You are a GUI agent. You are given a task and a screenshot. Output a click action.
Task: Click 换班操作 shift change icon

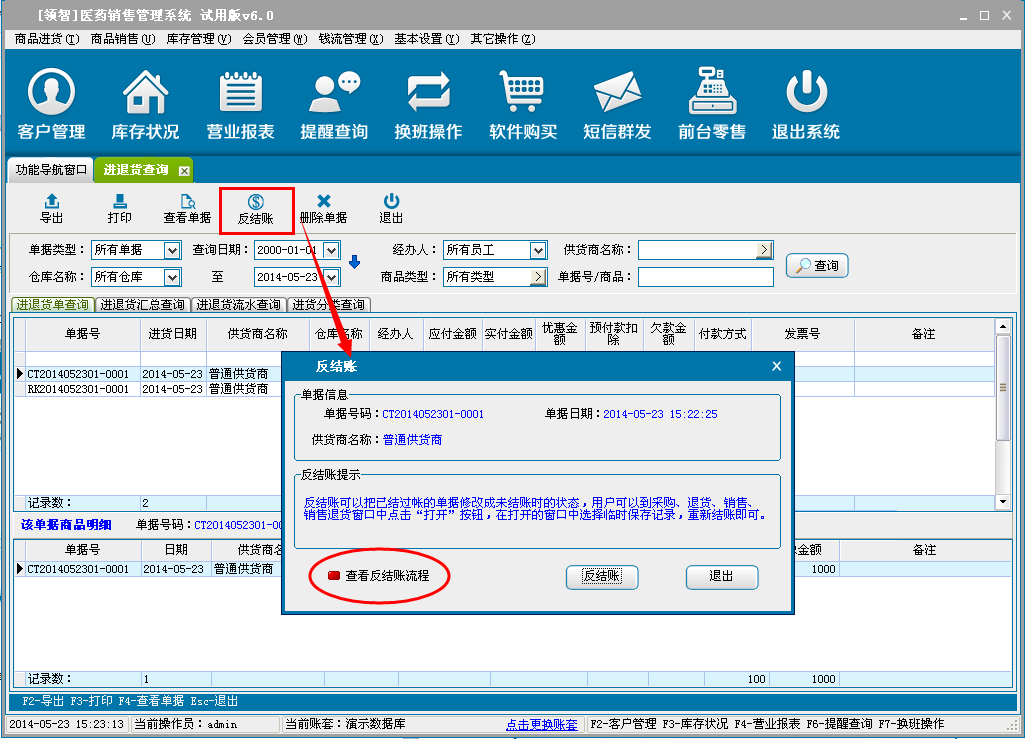click(428, 104)
